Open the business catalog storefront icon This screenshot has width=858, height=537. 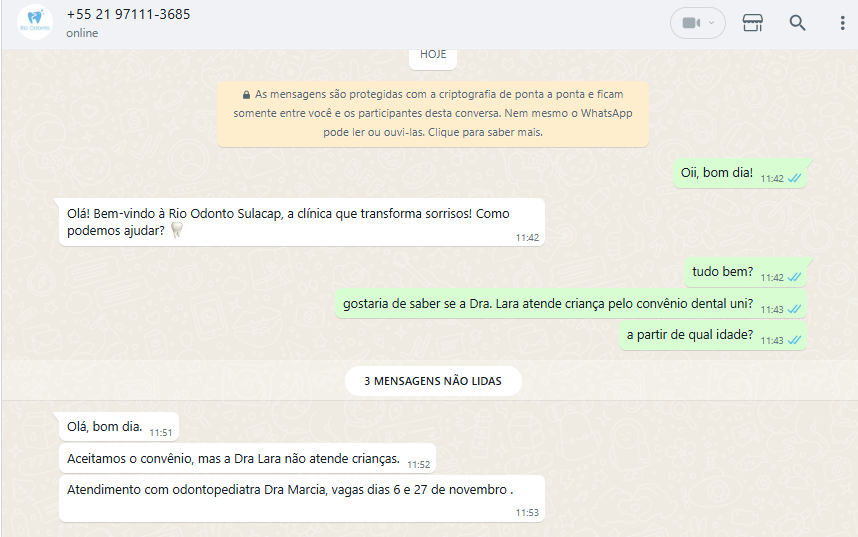pos(752,23)
